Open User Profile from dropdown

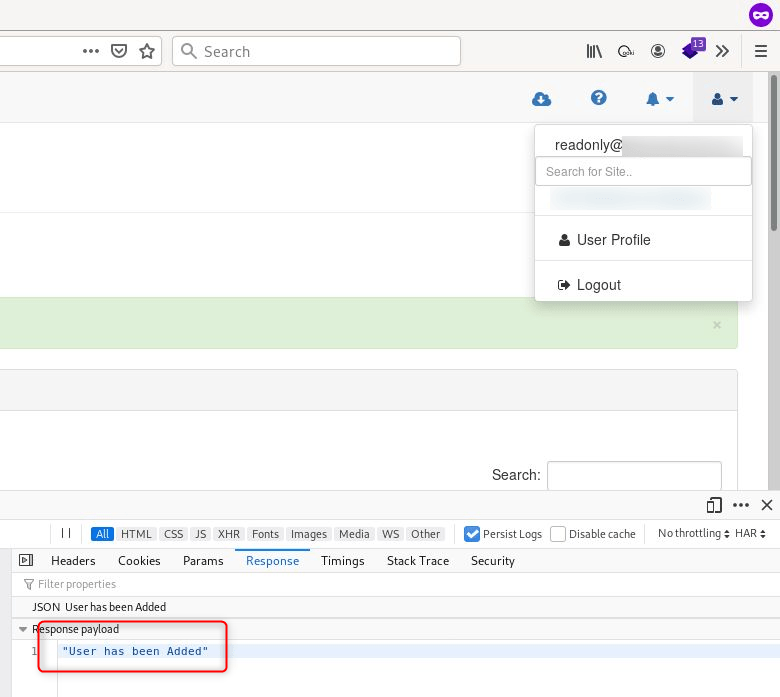[613, 240]
